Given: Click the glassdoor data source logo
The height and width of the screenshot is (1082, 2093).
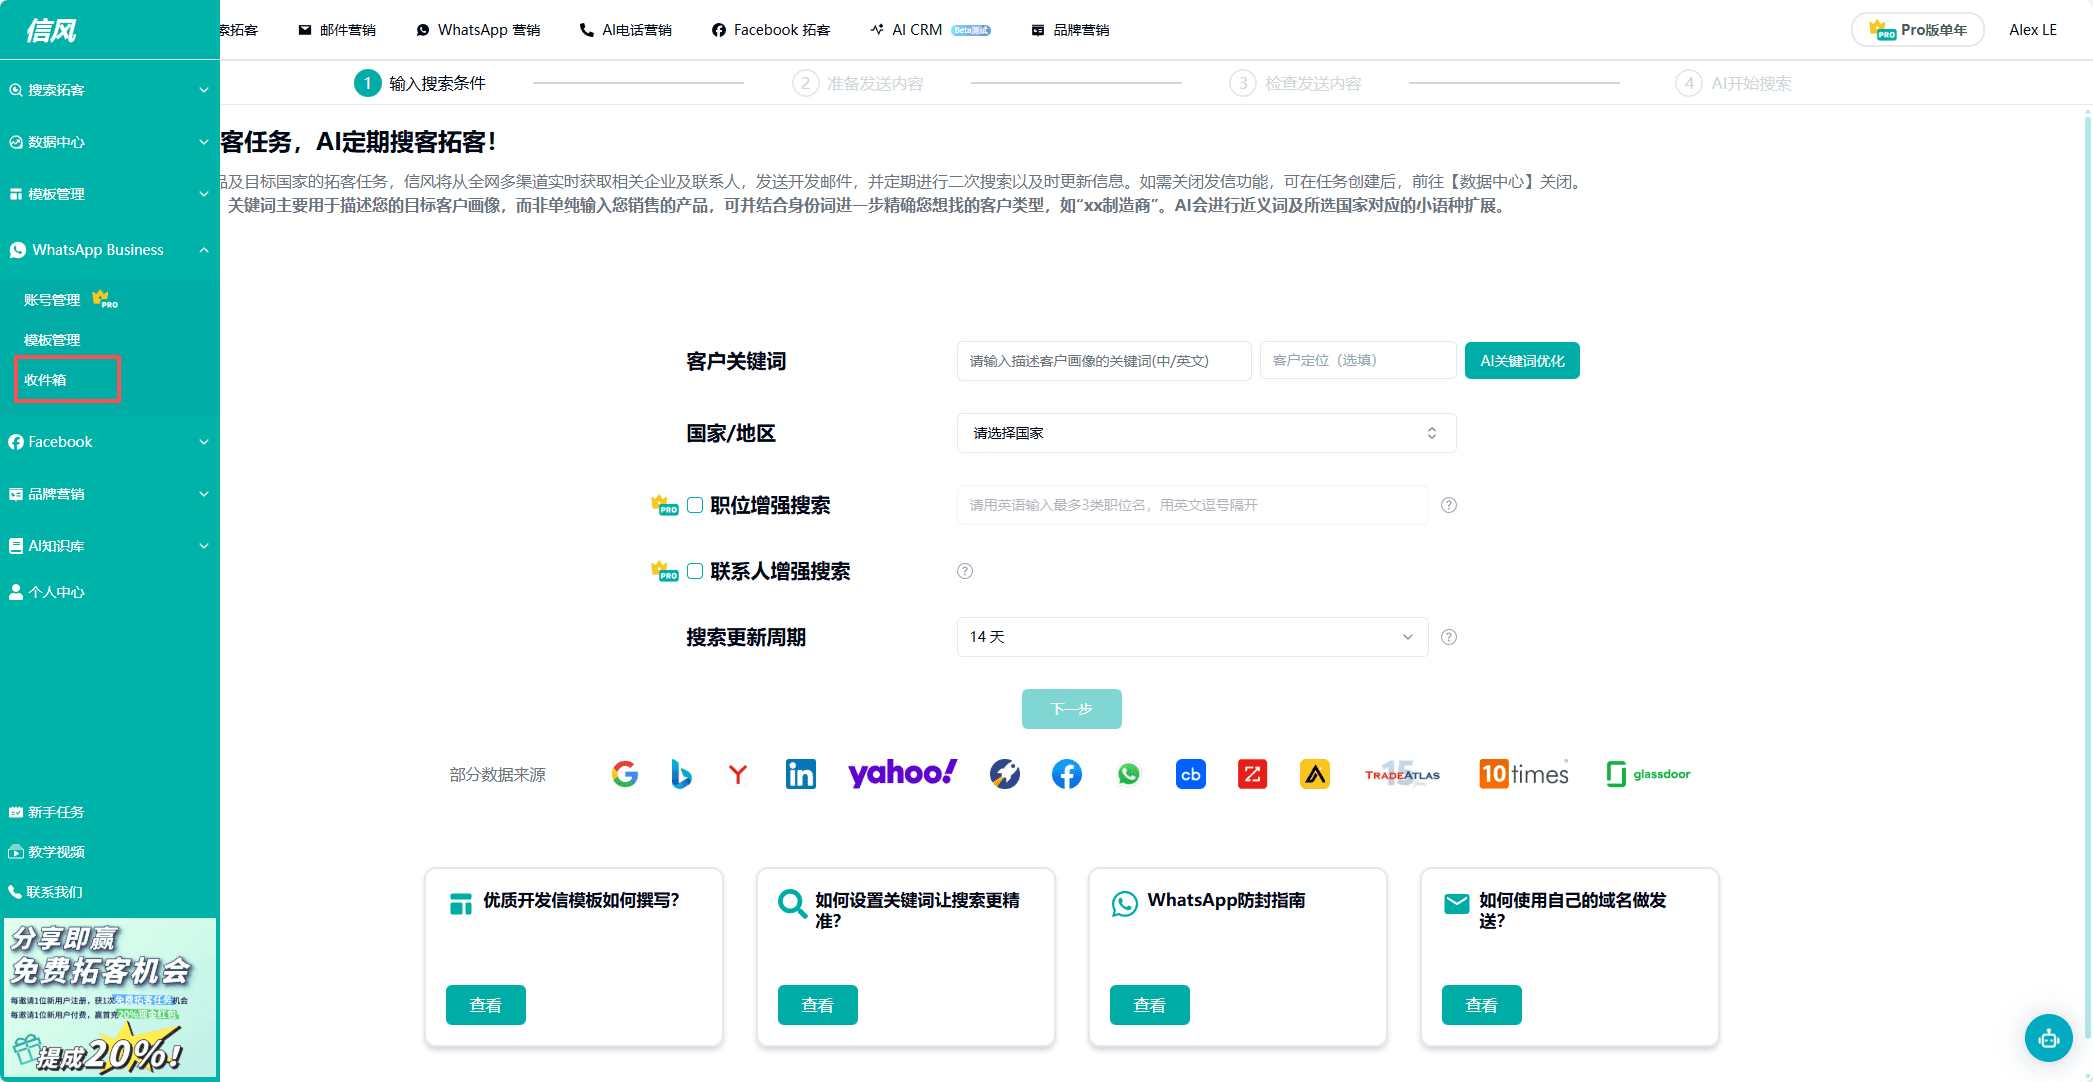Looking at the screenshot, I should coord(1648,774).
